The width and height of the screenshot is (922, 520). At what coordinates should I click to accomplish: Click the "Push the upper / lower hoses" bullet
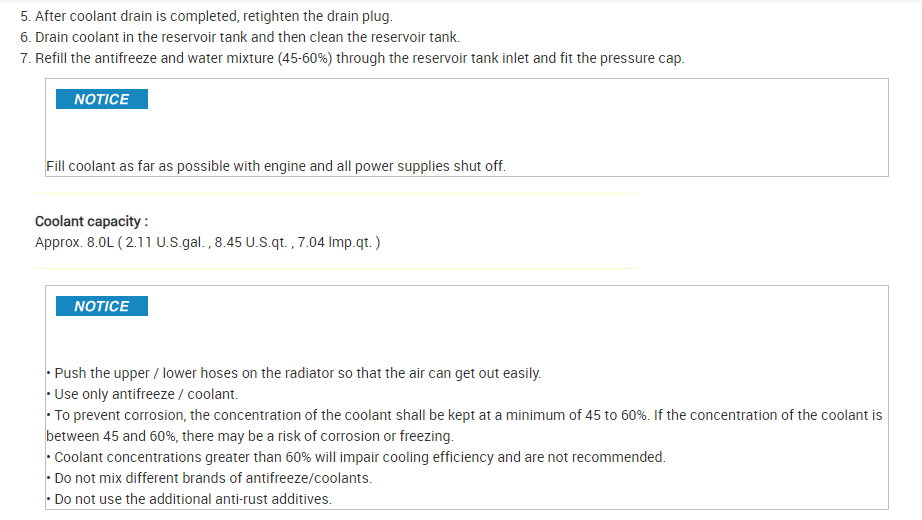click(x=297, y=373)
